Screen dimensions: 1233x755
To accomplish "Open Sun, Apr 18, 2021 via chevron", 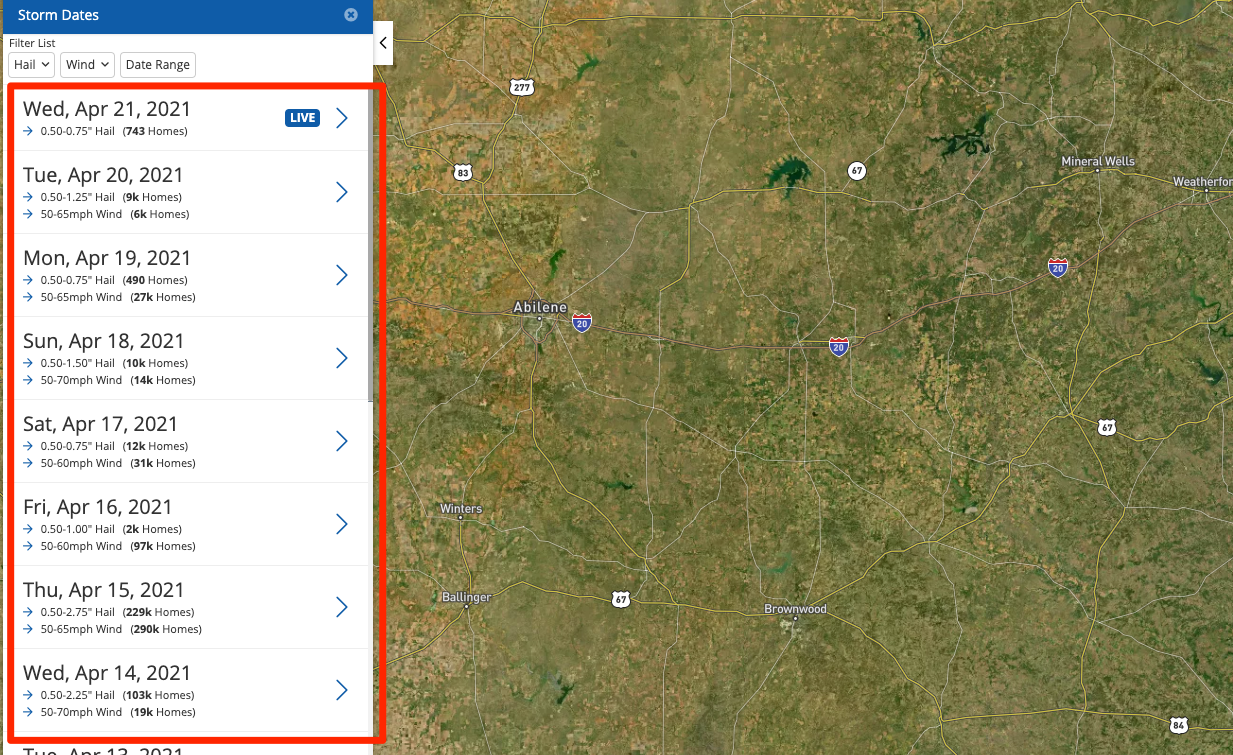I will click(342, 358).
